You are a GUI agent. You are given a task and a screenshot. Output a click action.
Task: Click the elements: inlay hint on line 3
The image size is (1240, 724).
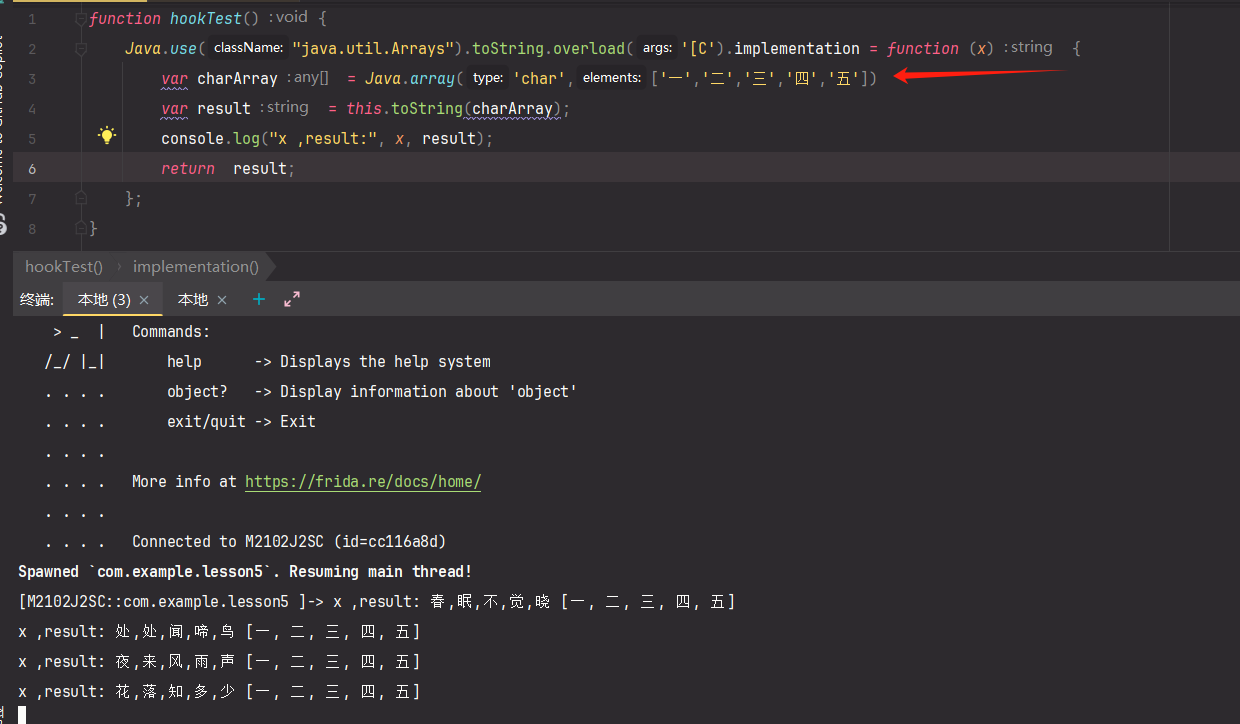tap(611, 78)
